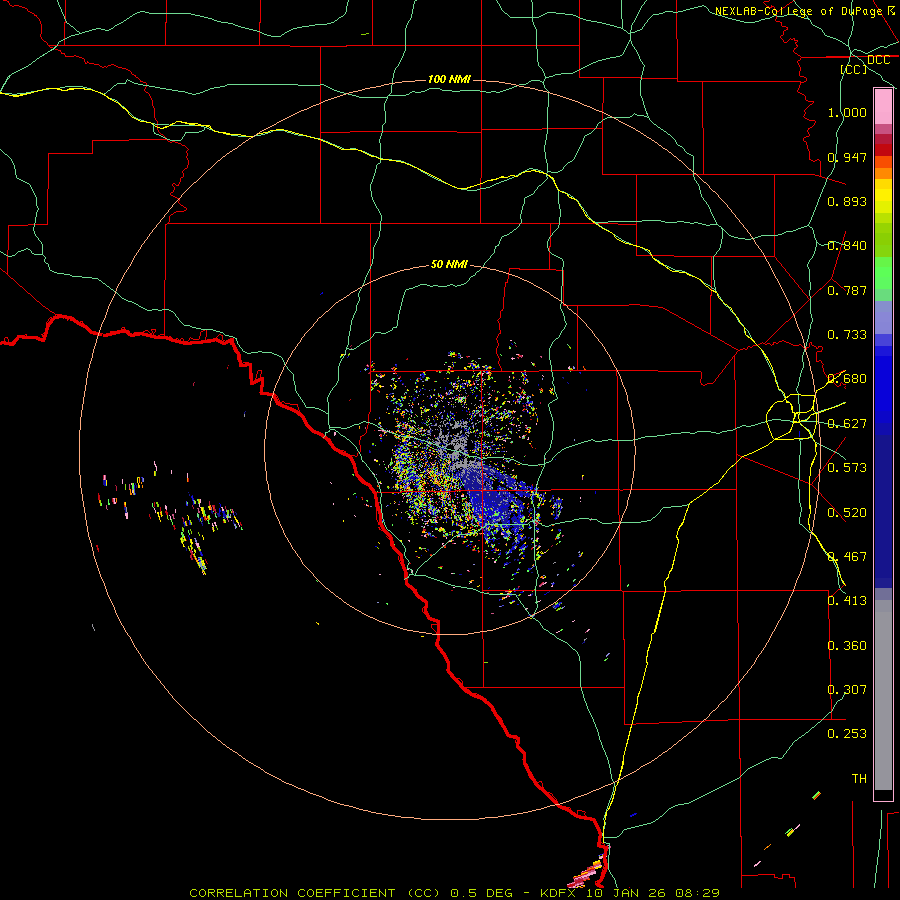This screenshot has width=900, height=900.
Task: Click the 0.413 scale value
Action: point(847,601)
